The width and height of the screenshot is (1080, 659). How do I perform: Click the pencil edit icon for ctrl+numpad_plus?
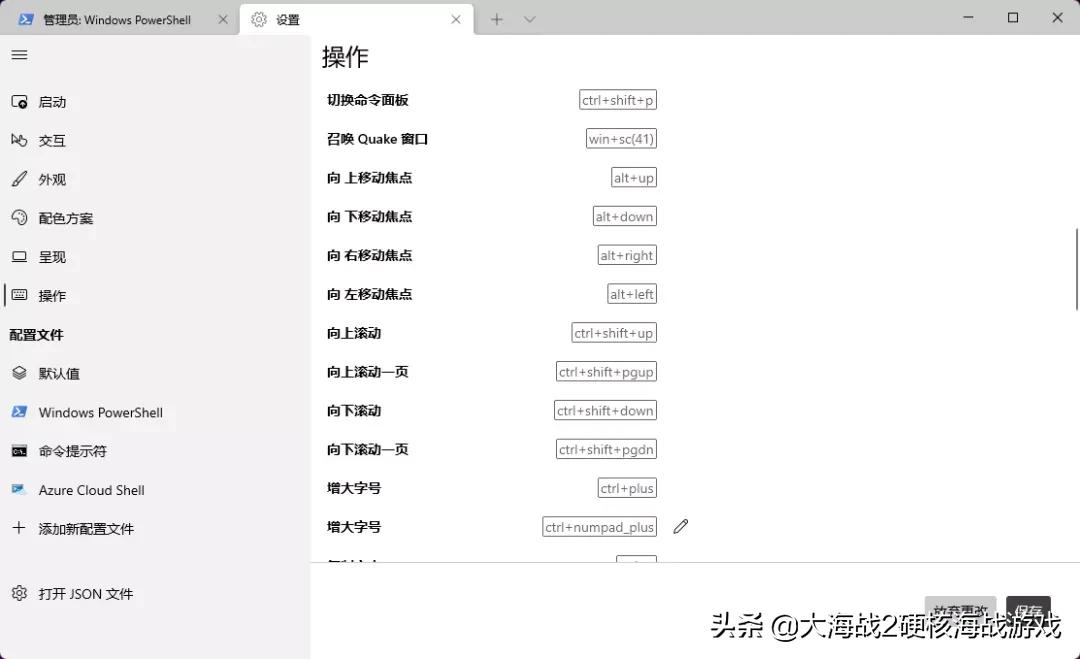point(681,527)
